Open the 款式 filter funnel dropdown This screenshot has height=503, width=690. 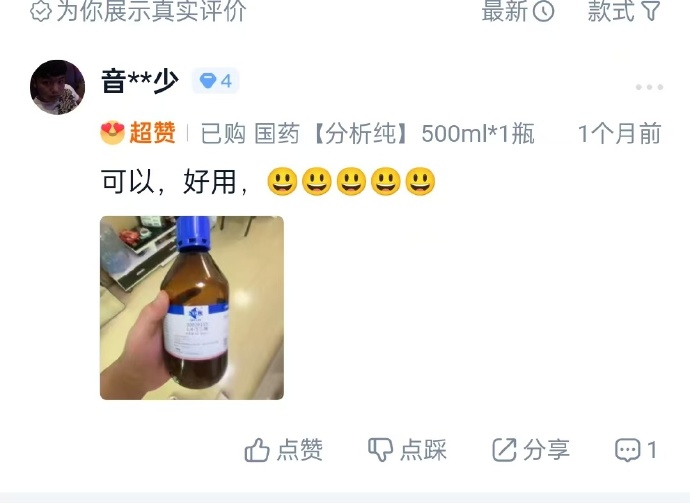pyautogui.click(x=624, y=11)
